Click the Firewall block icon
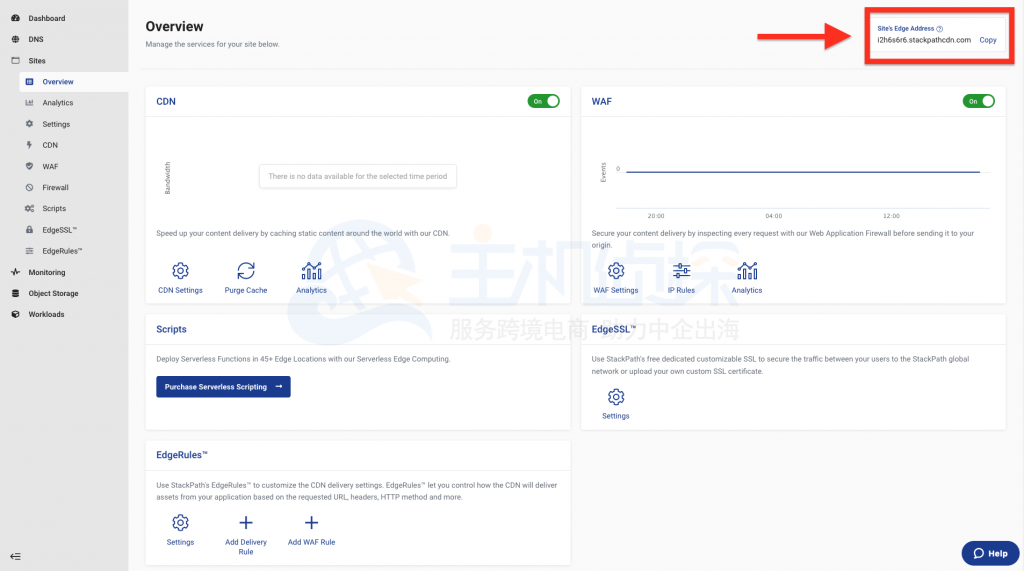 (x=29, y=188)
